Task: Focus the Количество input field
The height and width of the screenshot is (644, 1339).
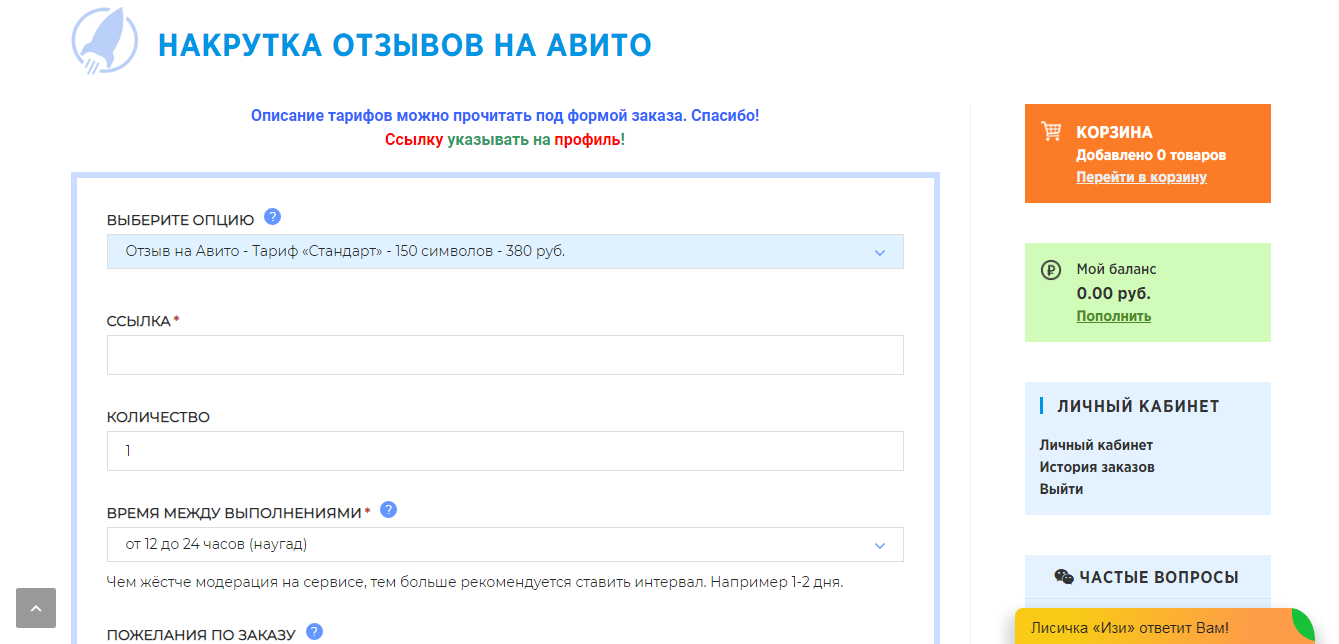Action: pos(505,451)
